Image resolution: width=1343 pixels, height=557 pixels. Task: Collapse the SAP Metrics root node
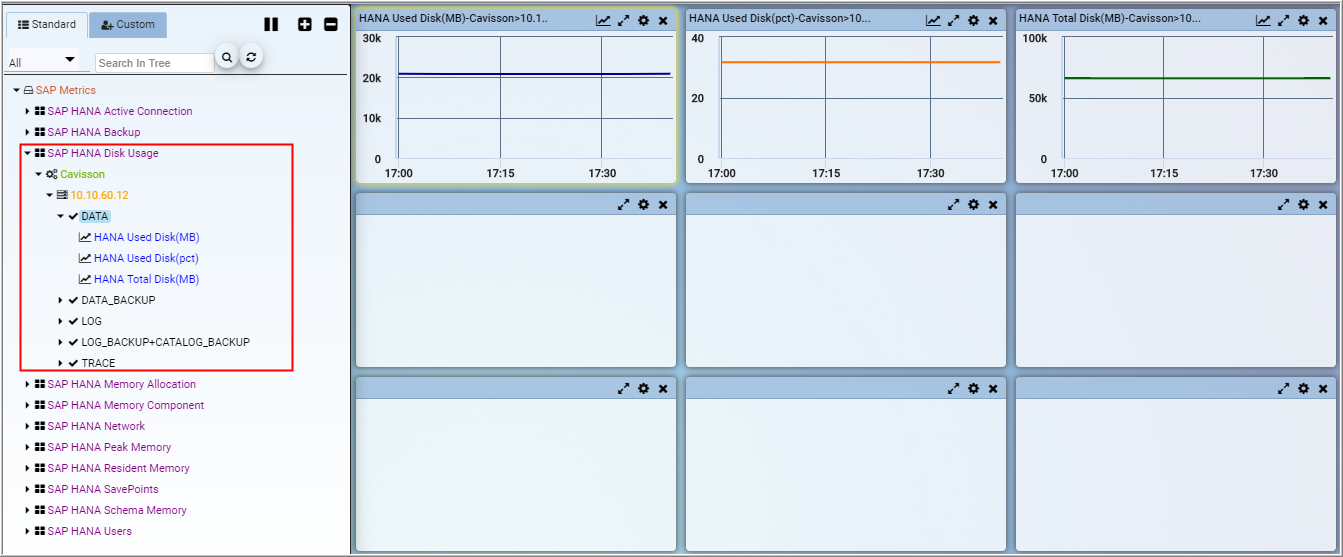[x=17, y=90]
